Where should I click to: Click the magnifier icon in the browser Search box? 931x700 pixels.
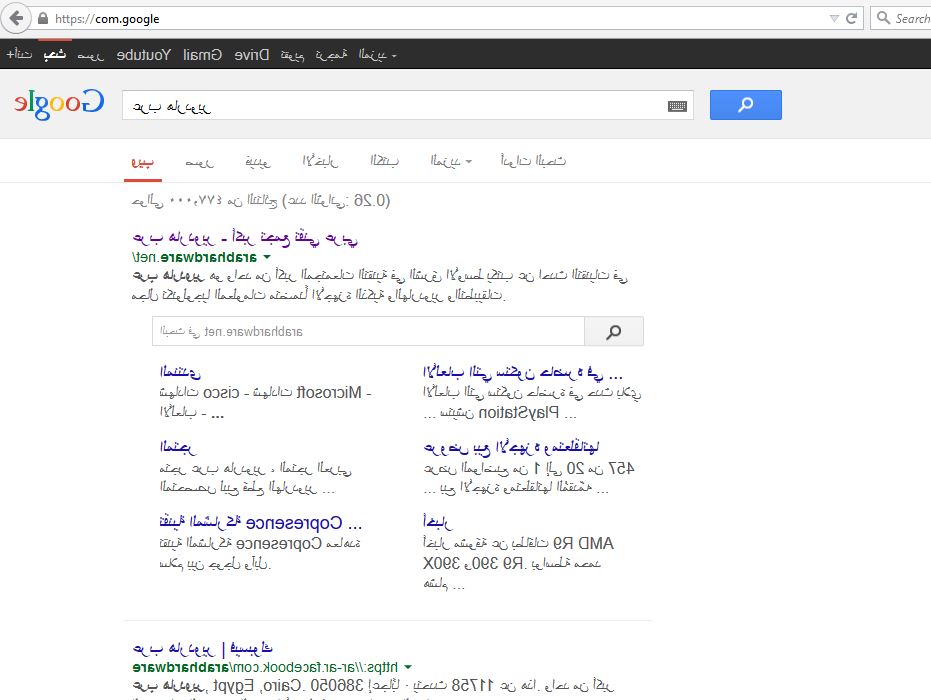(x=884, y=18)
